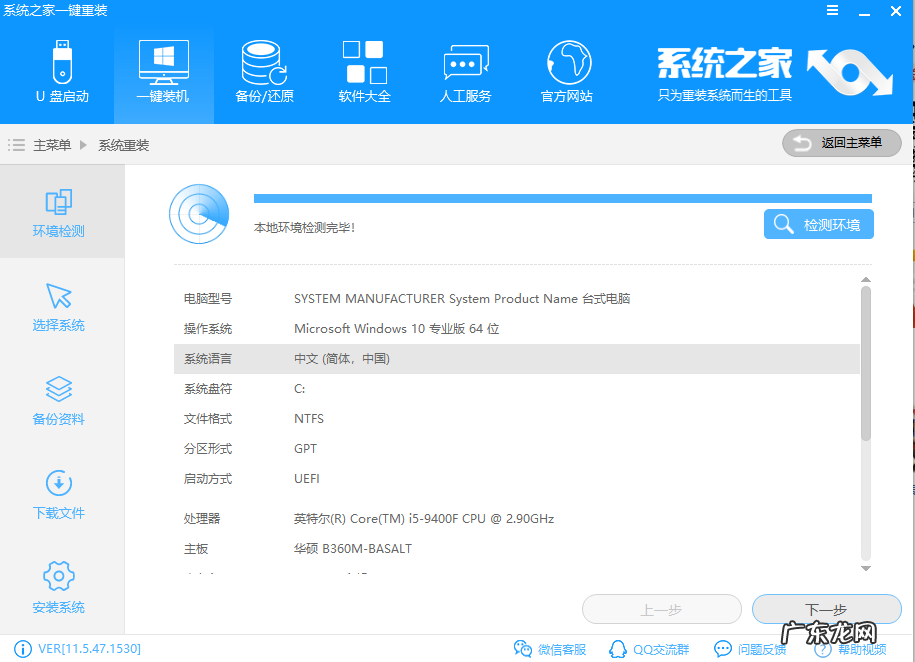
Task: Open 人工服务 customer support
Action: tap(465, 70)
